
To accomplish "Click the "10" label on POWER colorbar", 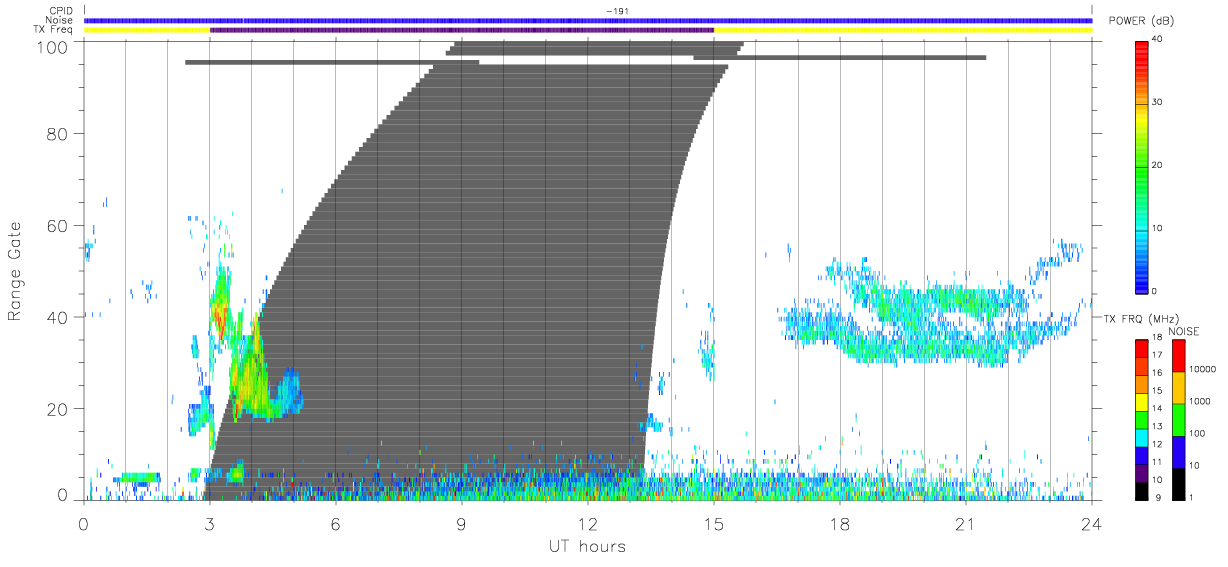I will click(1159, 229).
